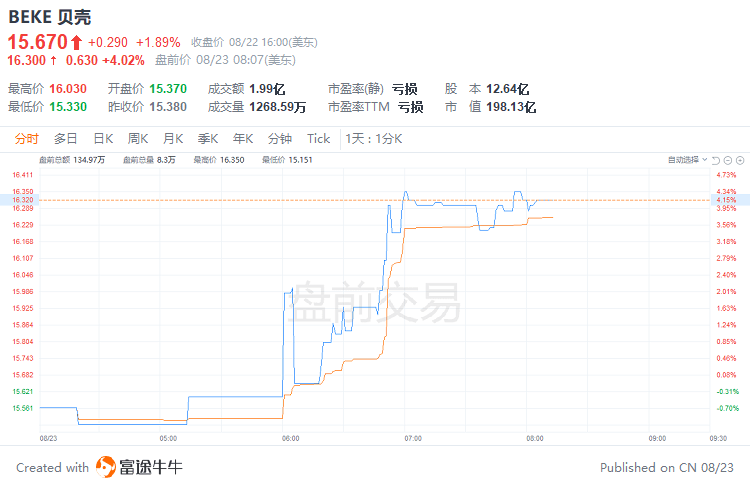
Task: Click the 最低价 value 15.330
Action: point(68,106)
